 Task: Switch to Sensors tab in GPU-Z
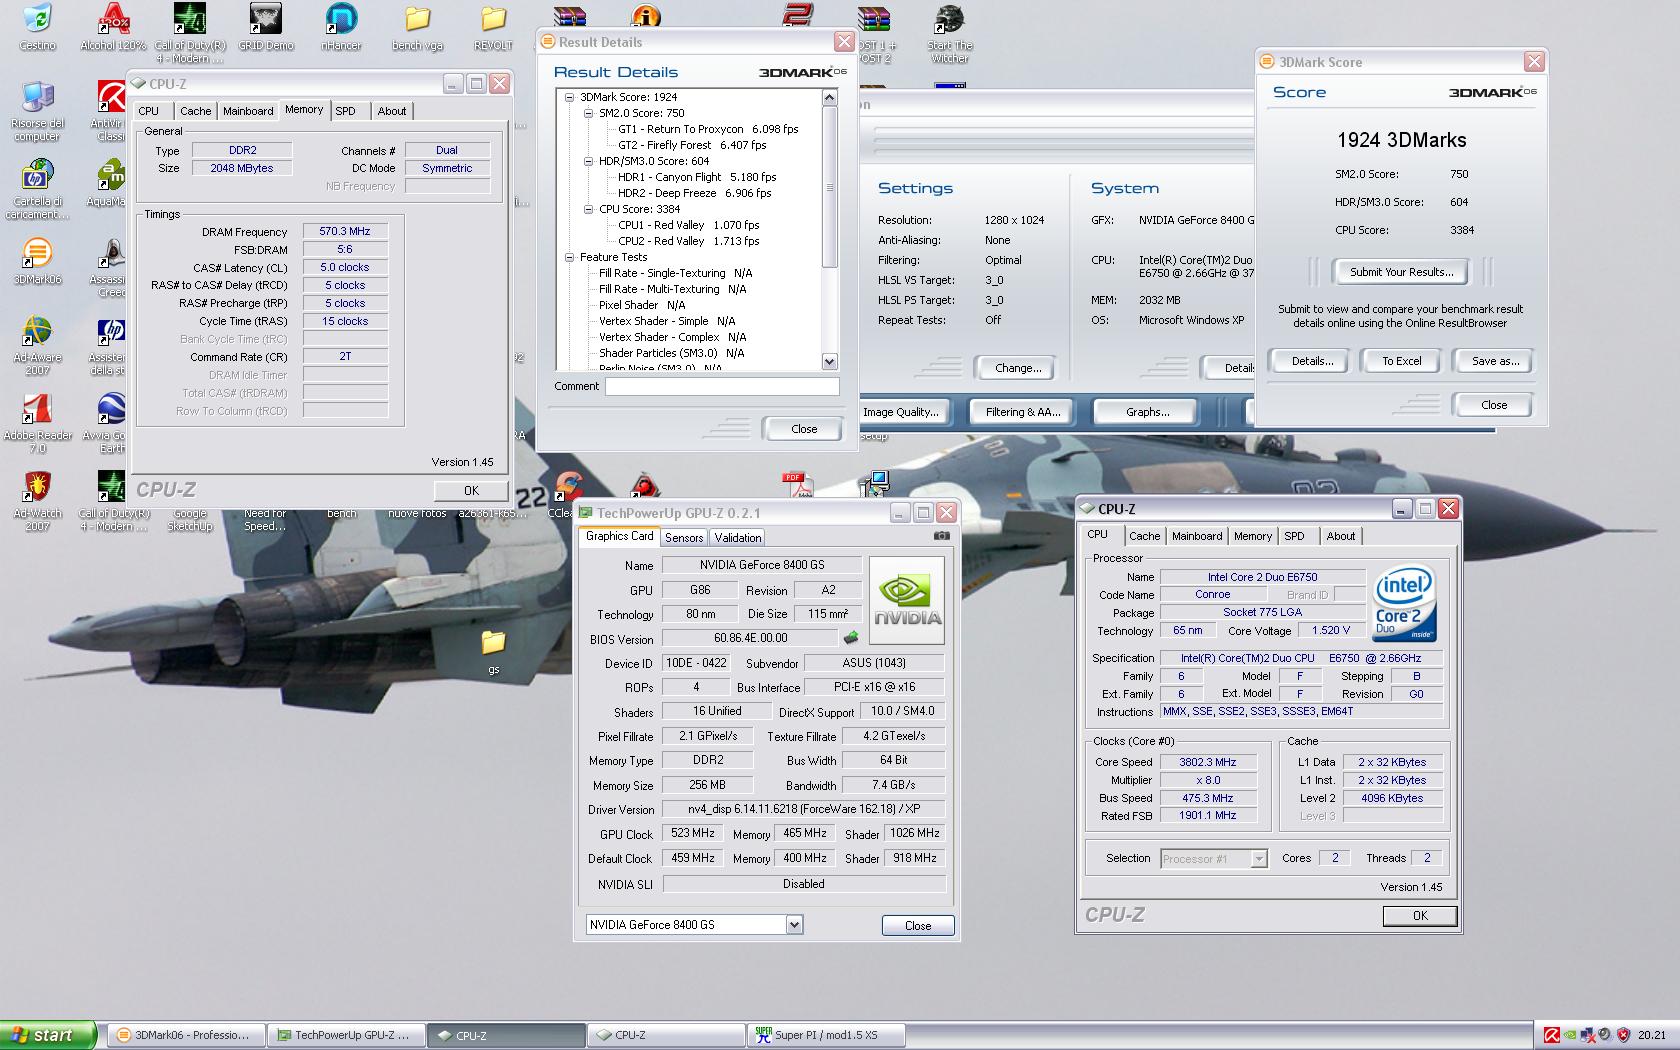coord(684,537)
